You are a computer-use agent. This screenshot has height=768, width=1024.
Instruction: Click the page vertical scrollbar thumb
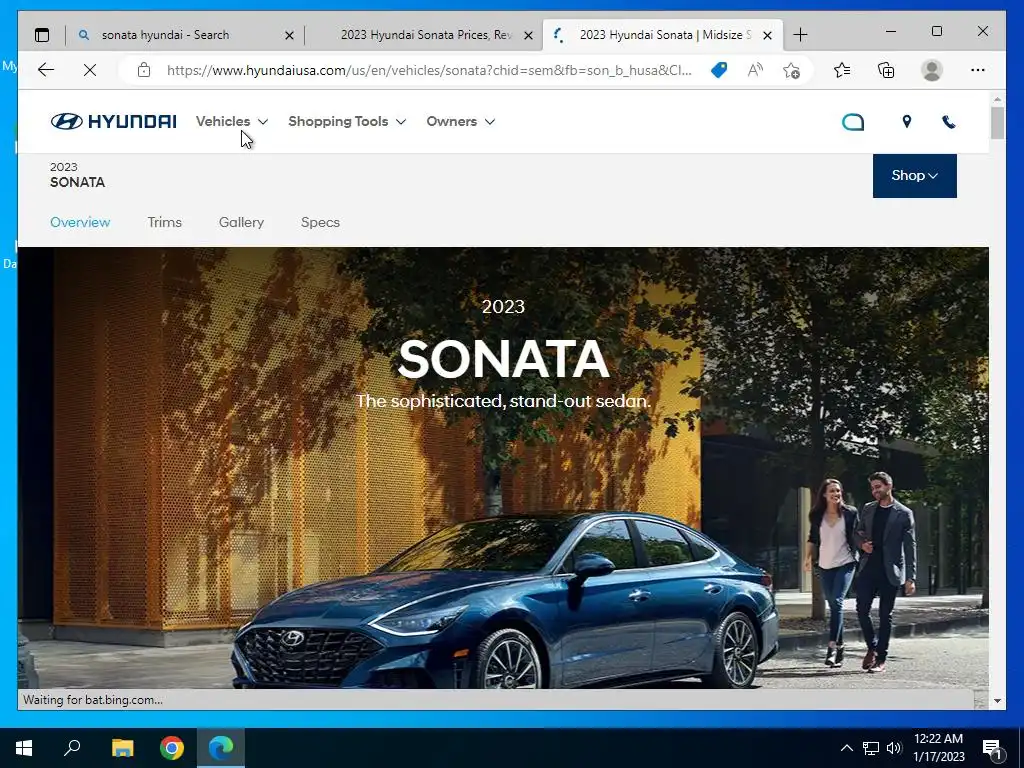click(997, 123)
